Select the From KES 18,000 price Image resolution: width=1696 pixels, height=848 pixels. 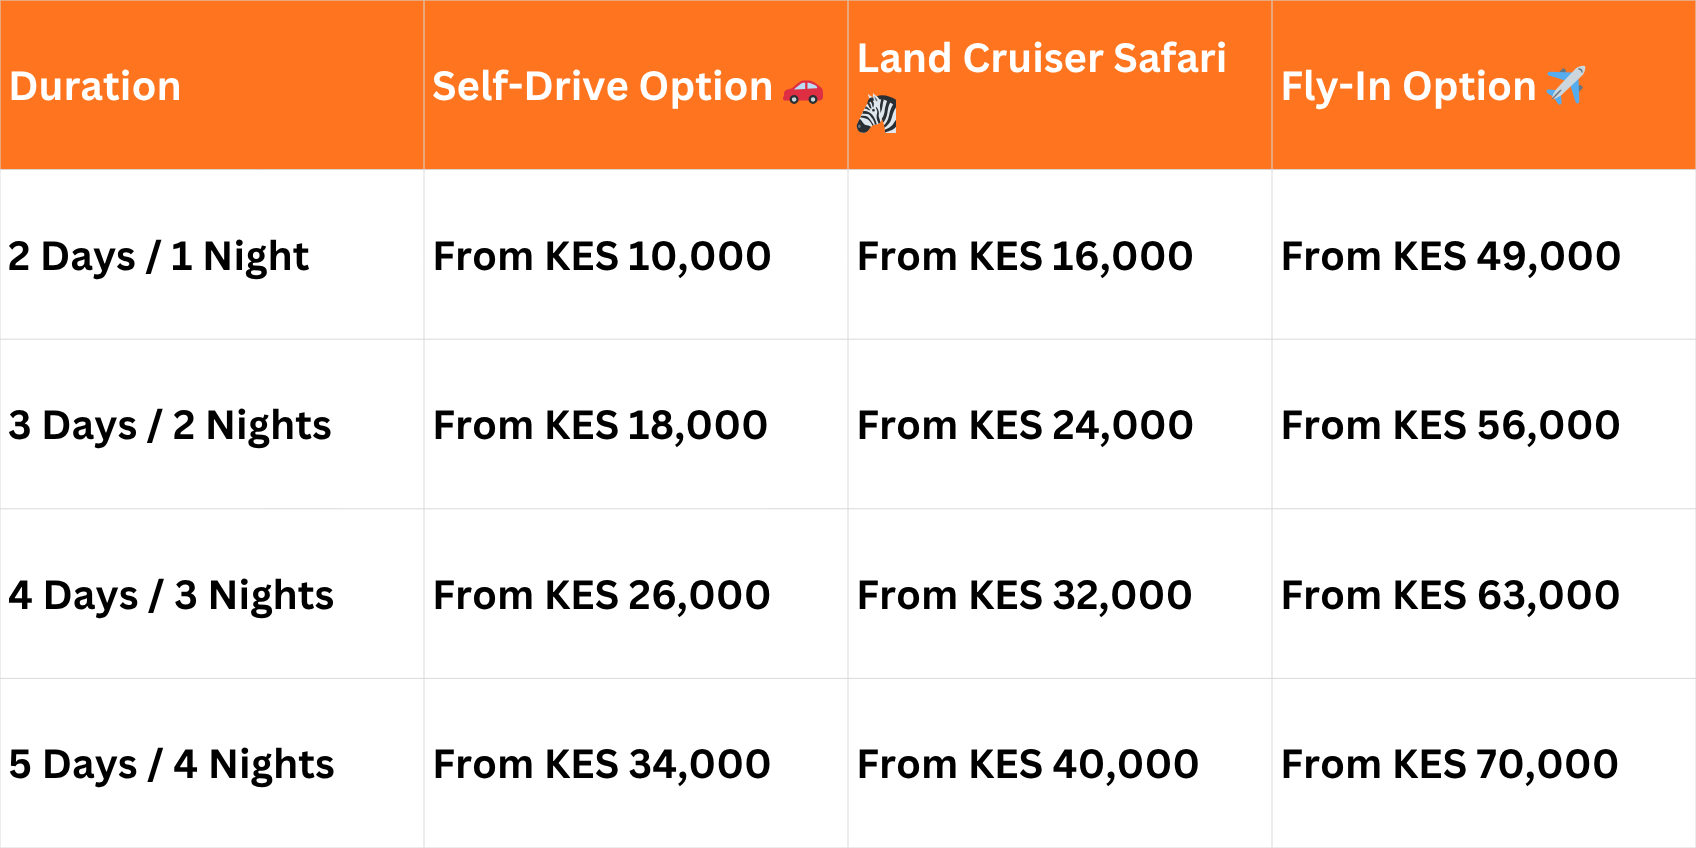[x=600, y=426]
